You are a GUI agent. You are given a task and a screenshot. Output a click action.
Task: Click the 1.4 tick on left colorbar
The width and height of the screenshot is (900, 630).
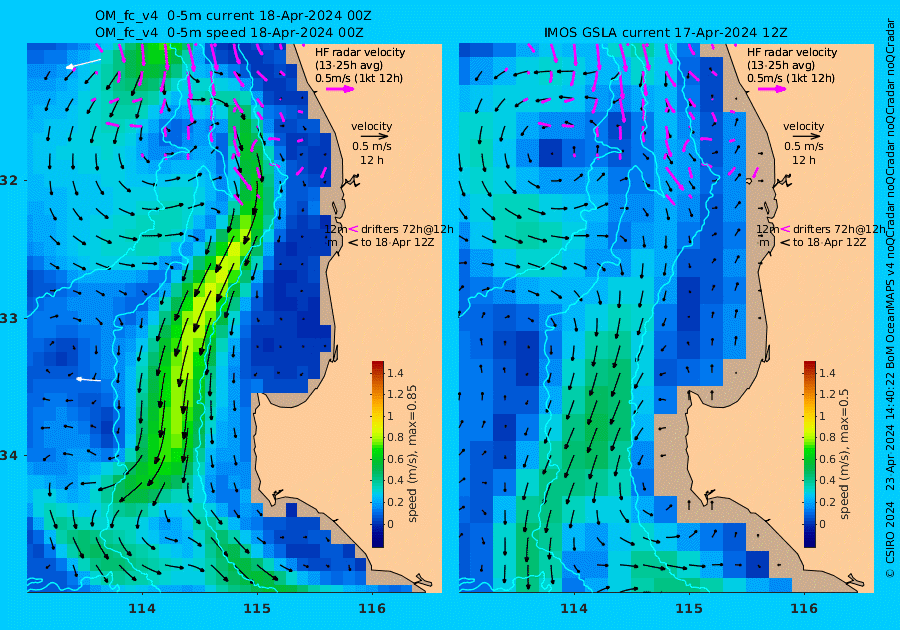tap(395, 374)
